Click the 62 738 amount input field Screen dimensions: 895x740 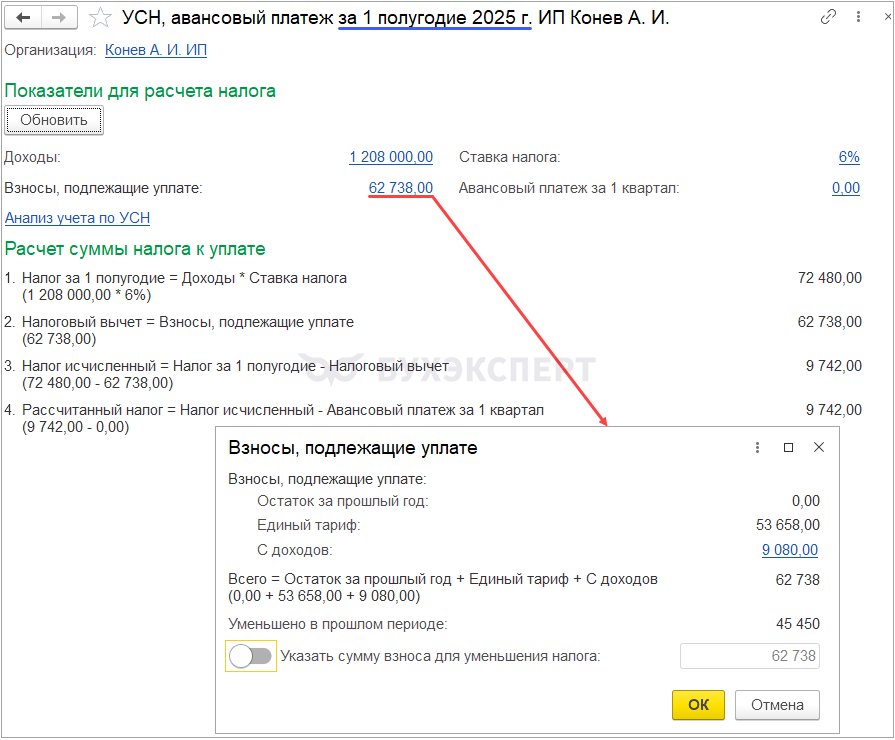(749, 656)
